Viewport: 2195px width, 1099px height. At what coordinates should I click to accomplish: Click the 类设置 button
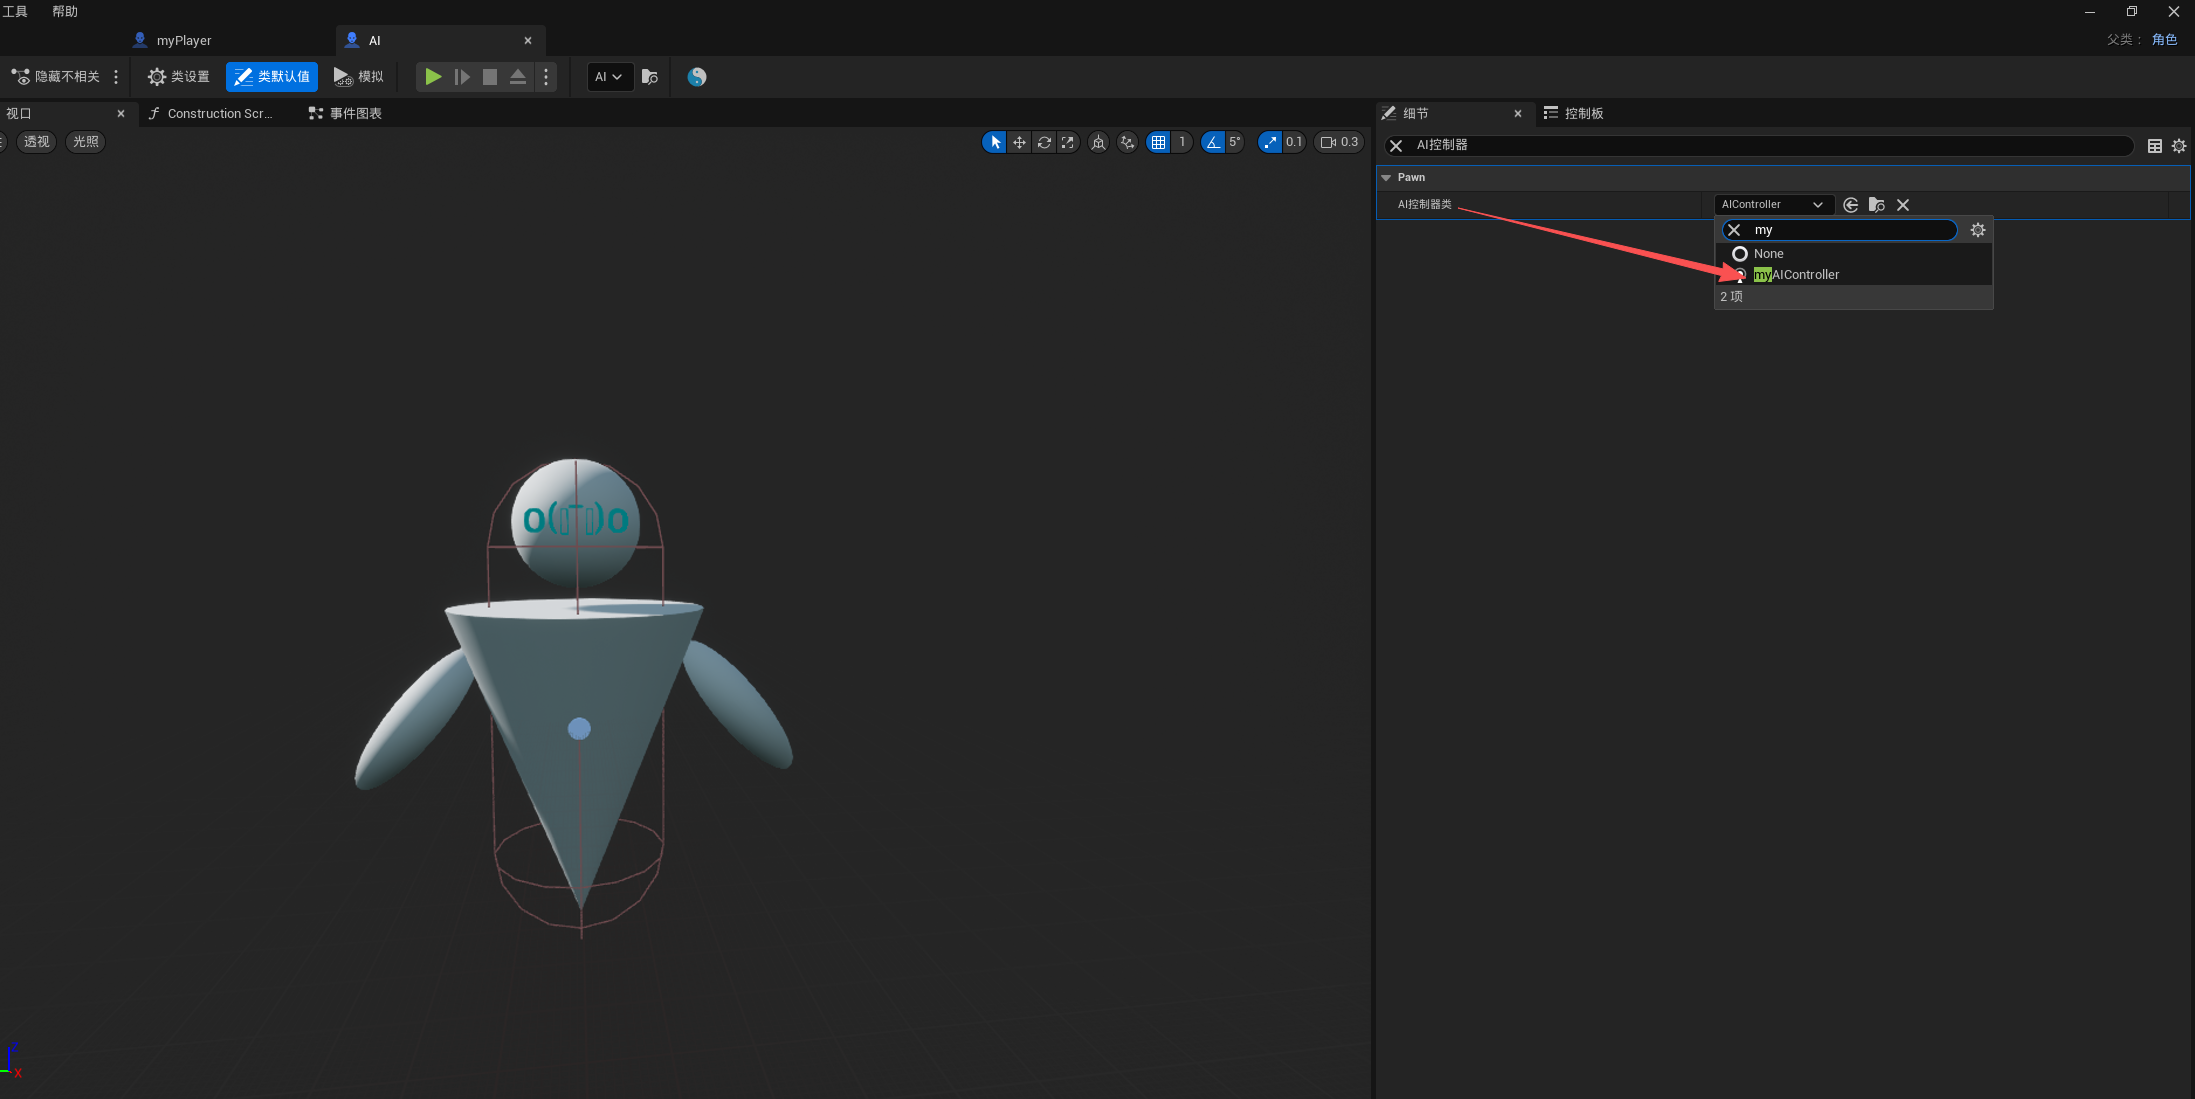tap(179, 77)
